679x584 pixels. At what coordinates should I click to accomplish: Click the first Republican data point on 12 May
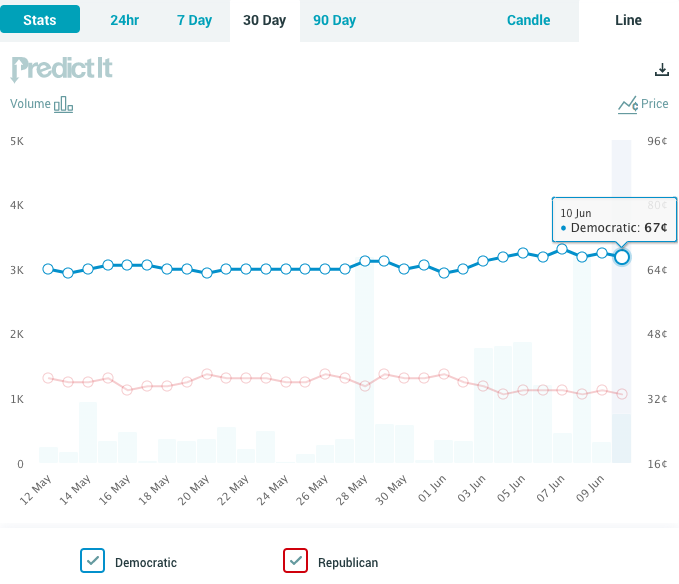[x=48, y=378]
